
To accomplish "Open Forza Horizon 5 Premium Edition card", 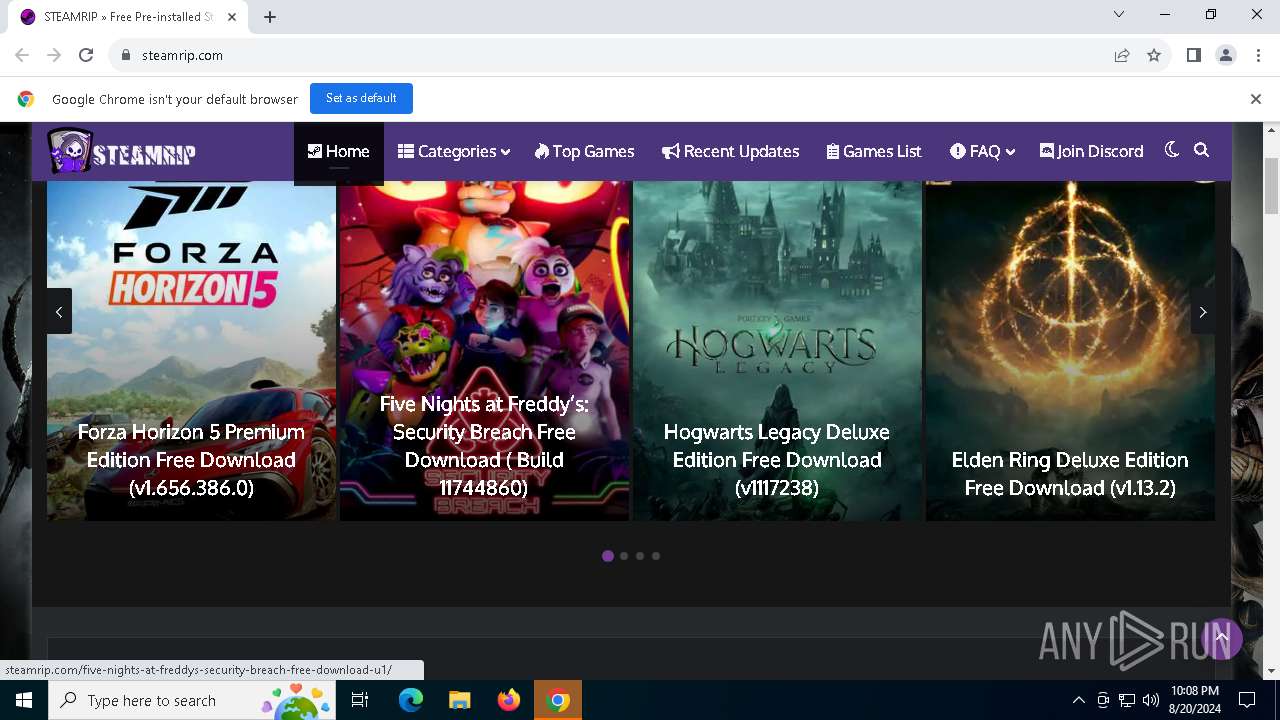I will (191, 350).
